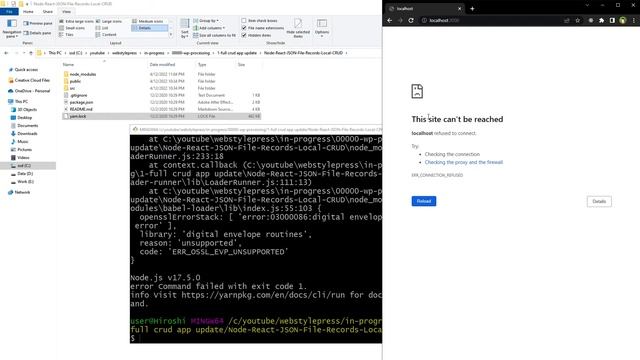Click Size all columns to fit
Screen dimensions: 640x360
pyautogui.click(x=214, y=36)
